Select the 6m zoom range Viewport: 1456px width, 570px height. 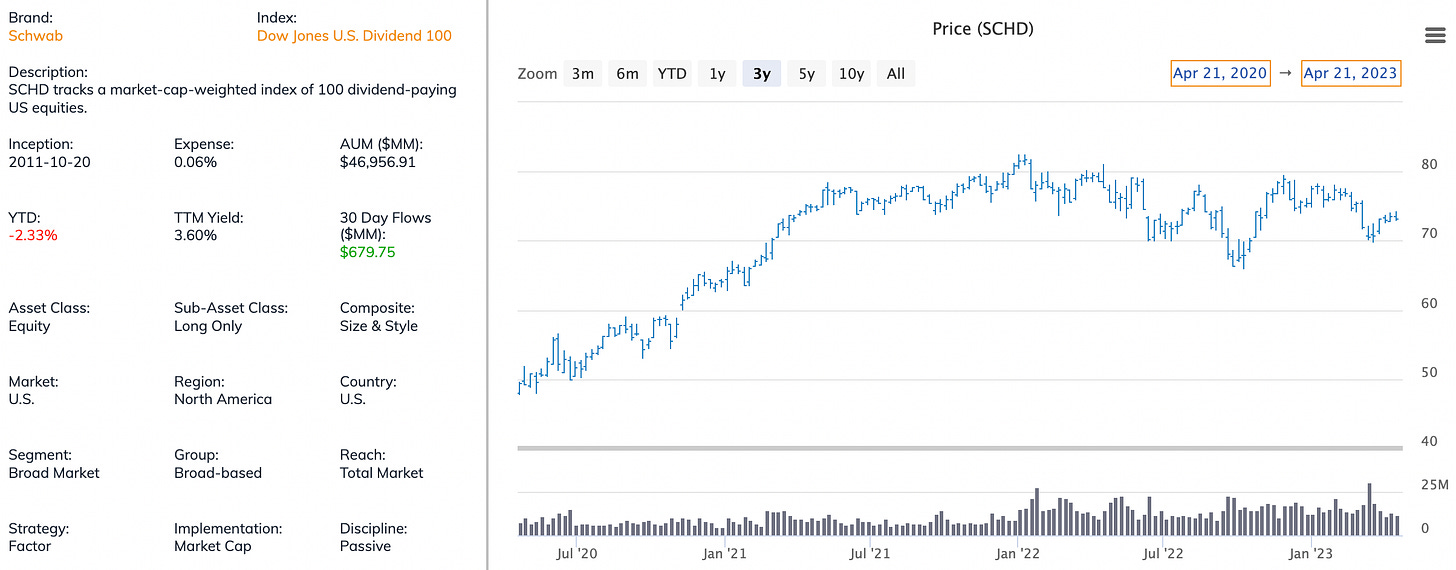627,73
